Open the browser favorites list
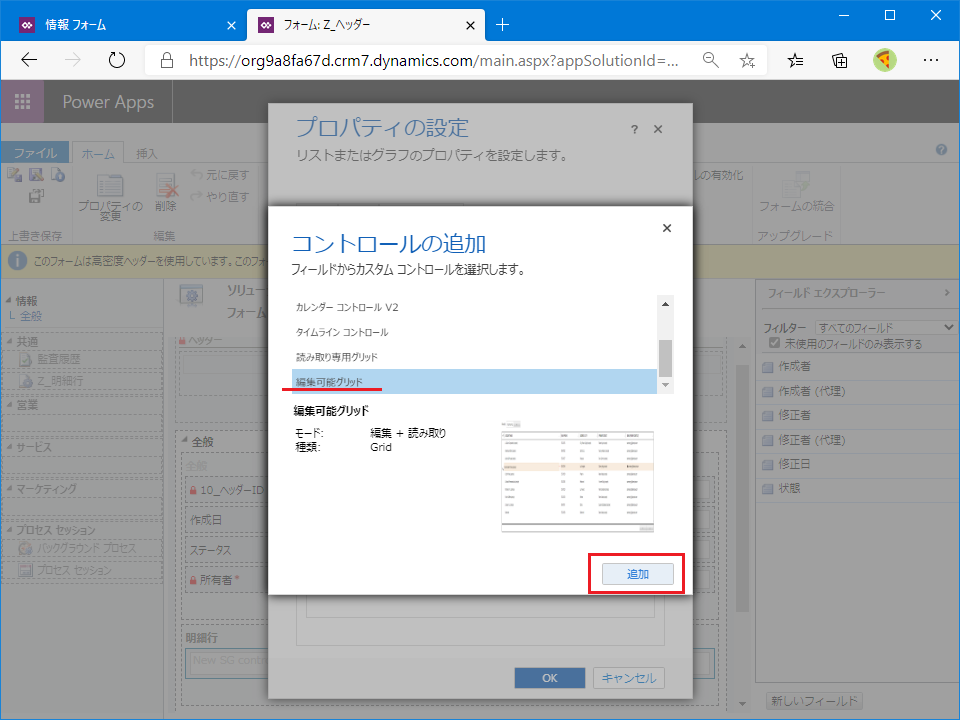 point(795,60)
